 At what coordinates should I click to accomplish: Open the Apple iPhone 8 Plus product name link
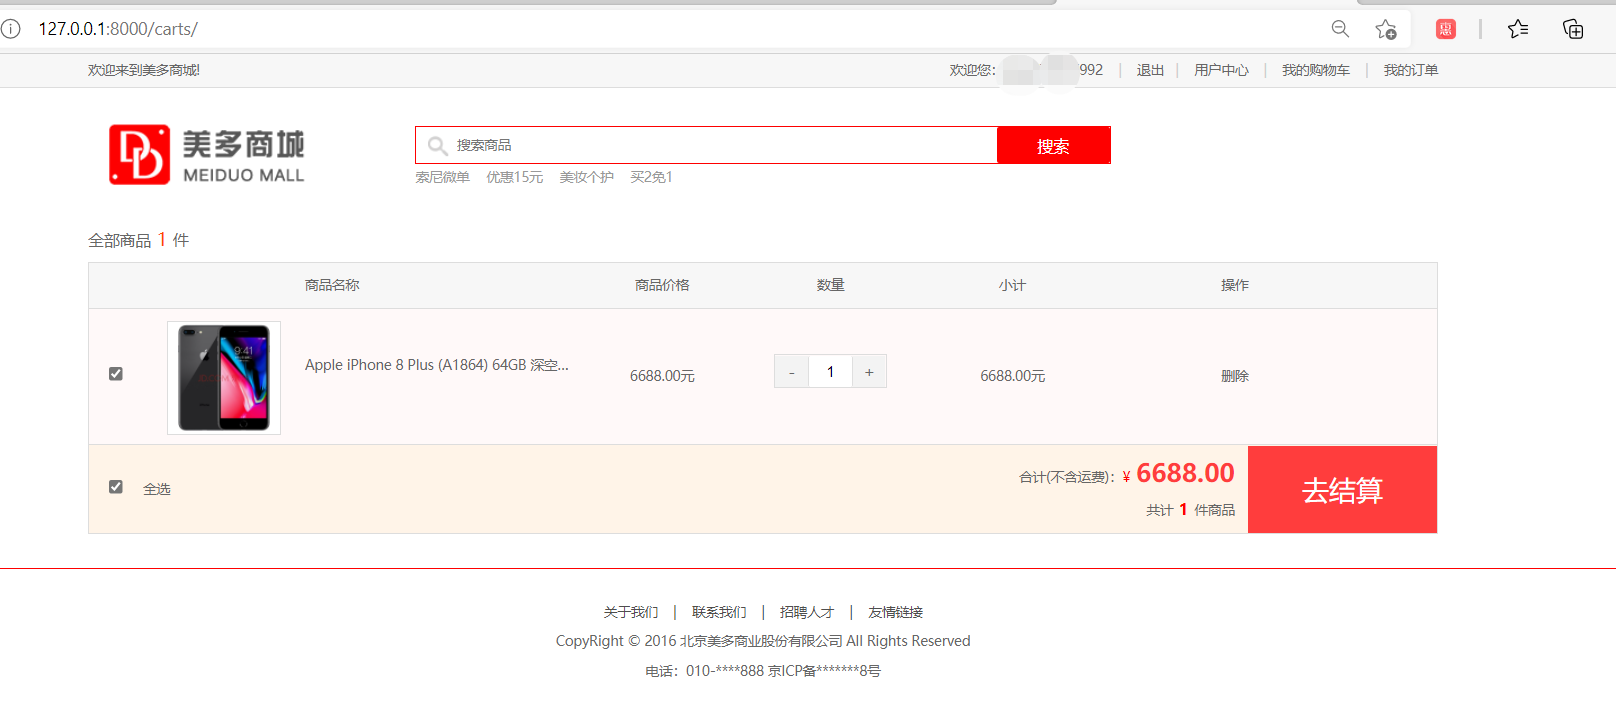[437, 365]
